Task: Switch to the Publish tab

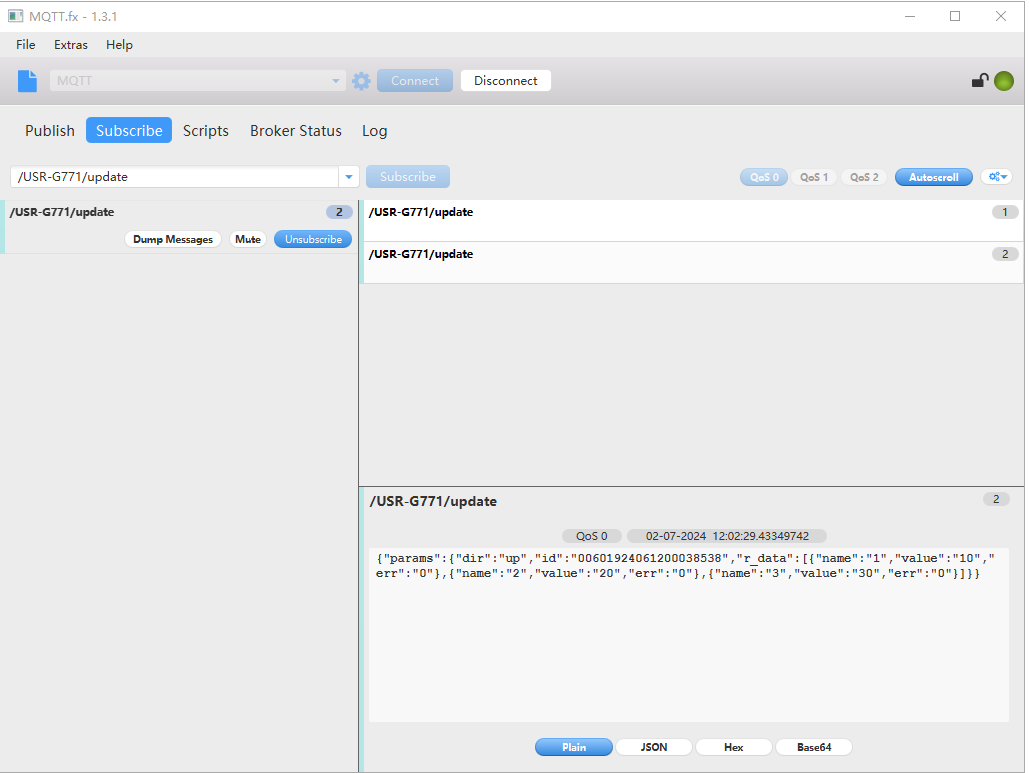Action: click(50, 131)
